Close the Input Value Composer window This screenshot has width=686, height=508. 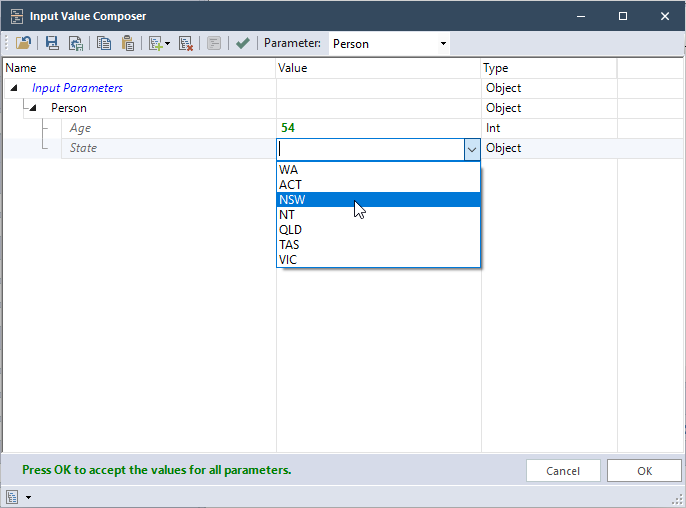coord(665,16)
